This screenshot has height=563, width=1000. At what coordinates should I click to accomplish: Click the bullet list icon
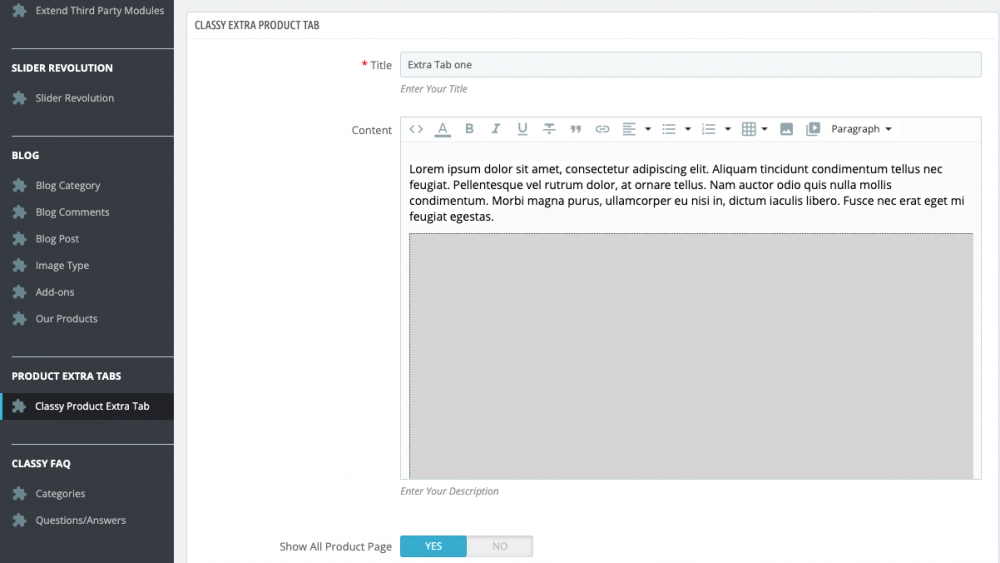[x=668, y=129]
